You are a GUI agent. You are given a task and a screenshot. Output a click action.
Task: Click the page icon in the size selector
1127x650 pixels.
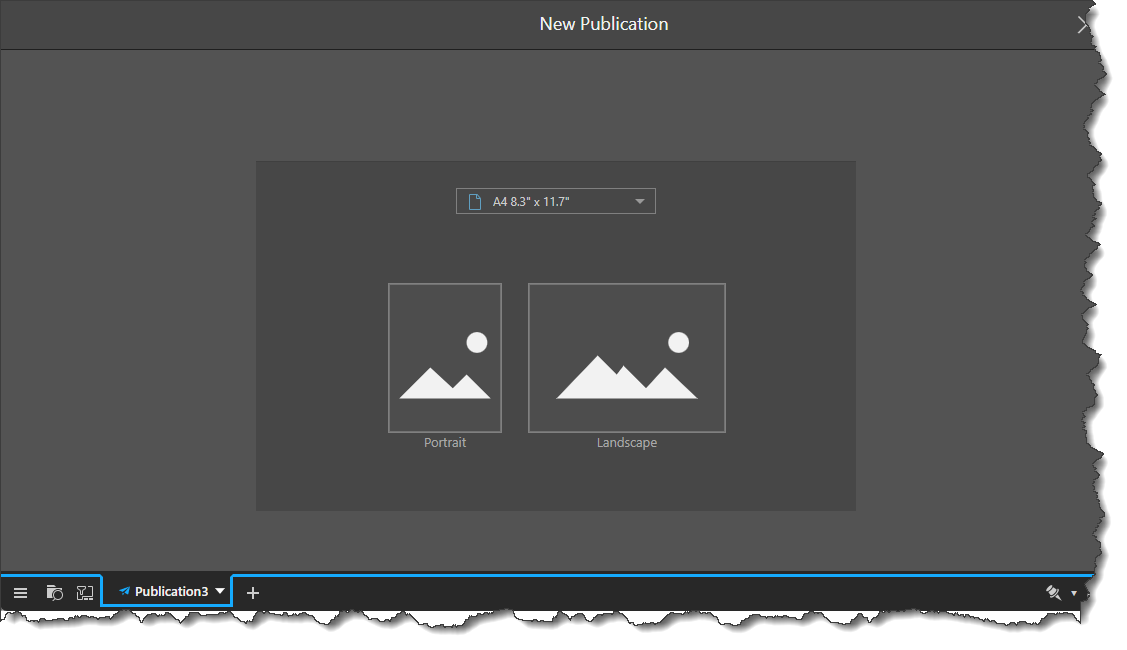pyautogui.click(x=475, y=202)
